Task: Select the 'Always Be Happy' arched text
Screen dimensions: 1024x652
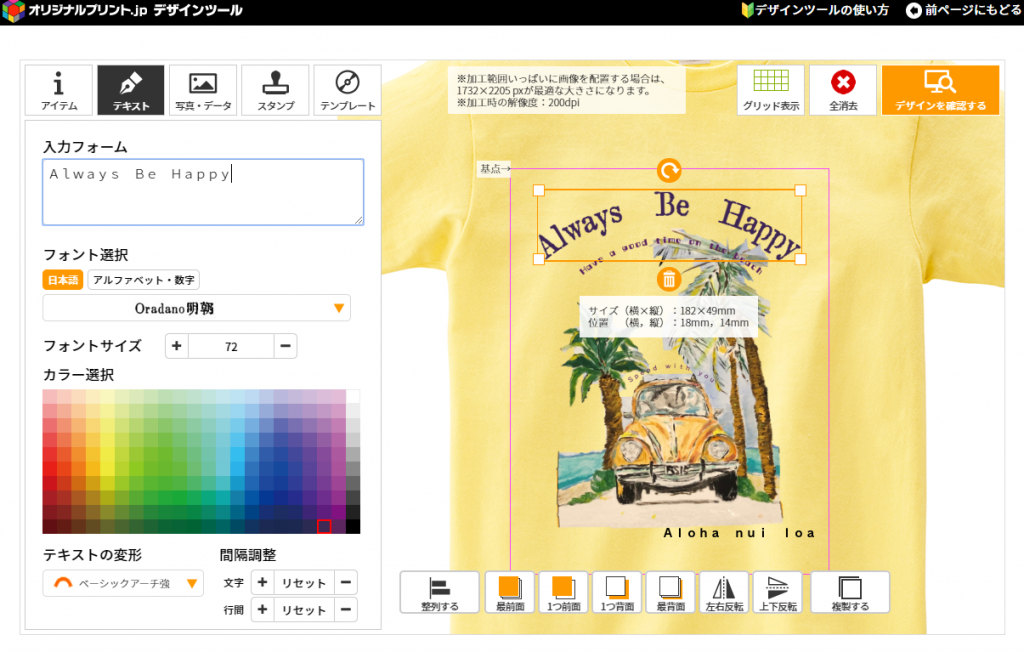Action: 669,223
